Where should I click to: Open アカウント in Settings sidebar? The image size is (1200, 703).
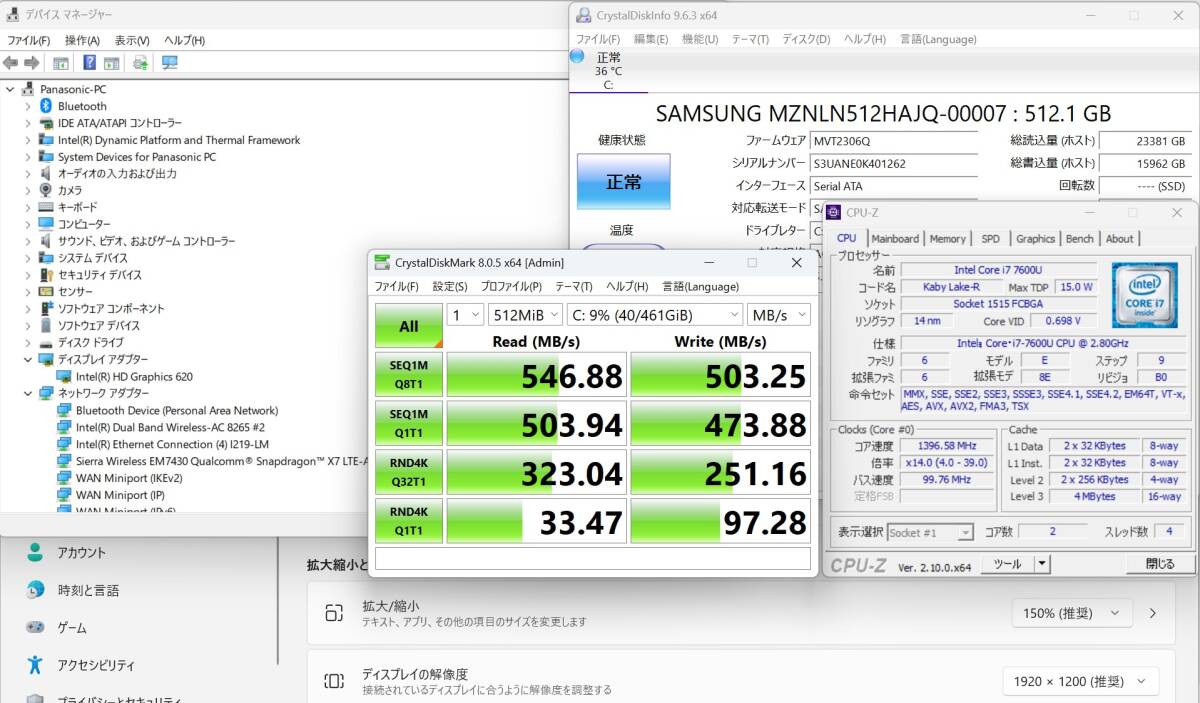click(81, 552)
